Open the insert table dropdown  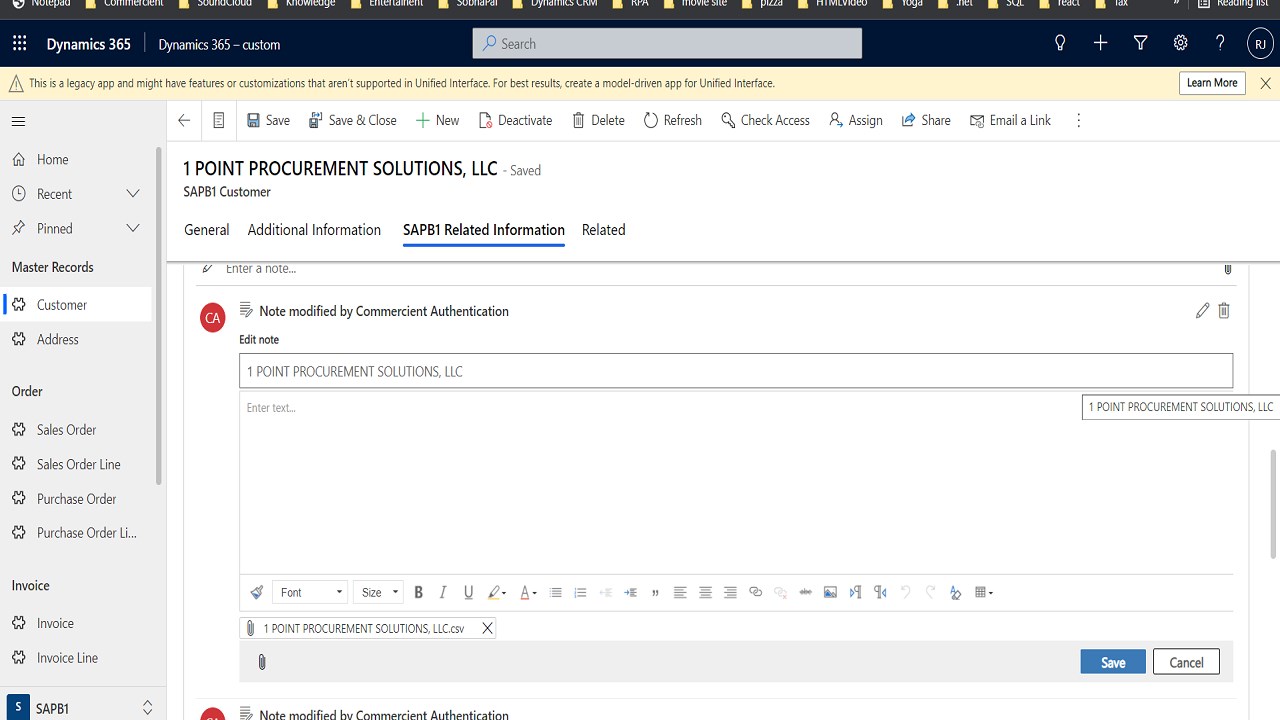984,592
